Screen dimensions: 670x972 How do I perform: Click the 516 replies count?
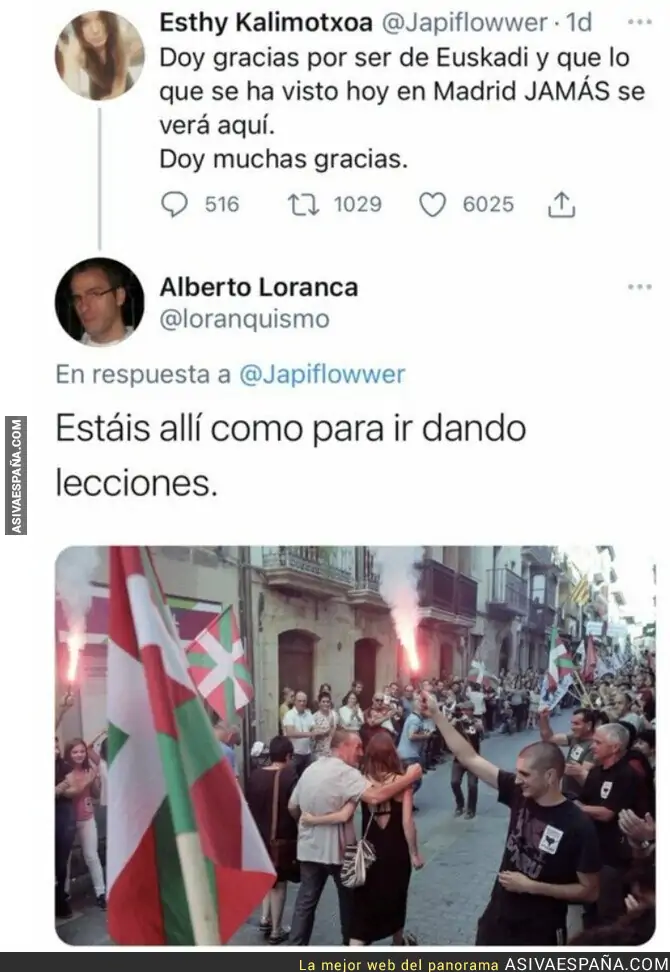[x=222, y=204]
